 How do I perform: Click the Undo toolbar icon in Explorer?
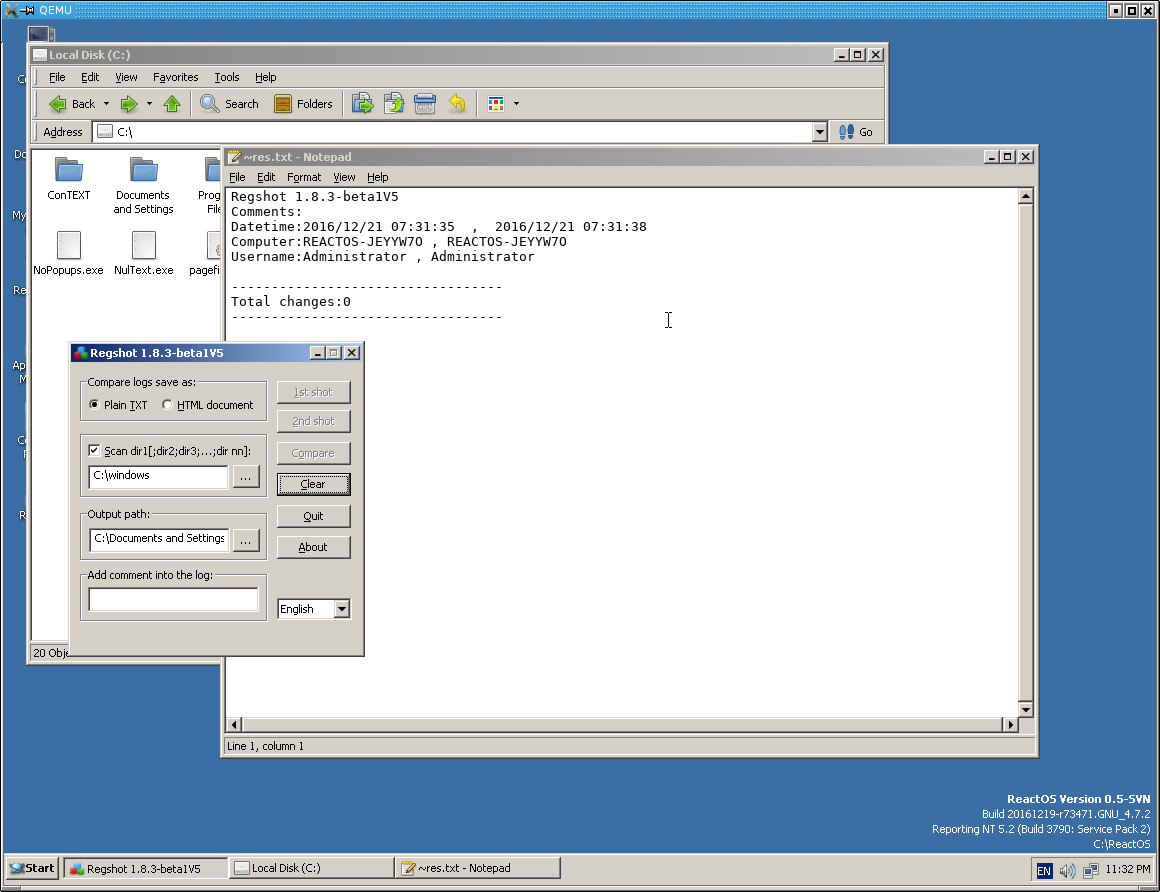[x=457, y=104]
